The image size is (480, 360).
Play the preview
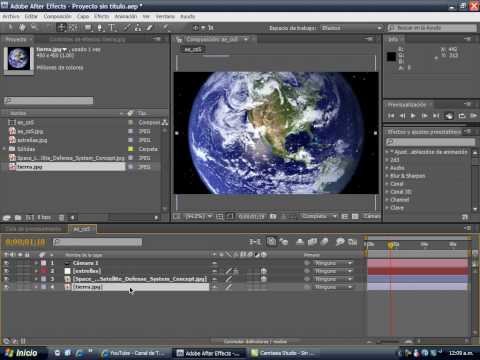(x=413, y=116)
